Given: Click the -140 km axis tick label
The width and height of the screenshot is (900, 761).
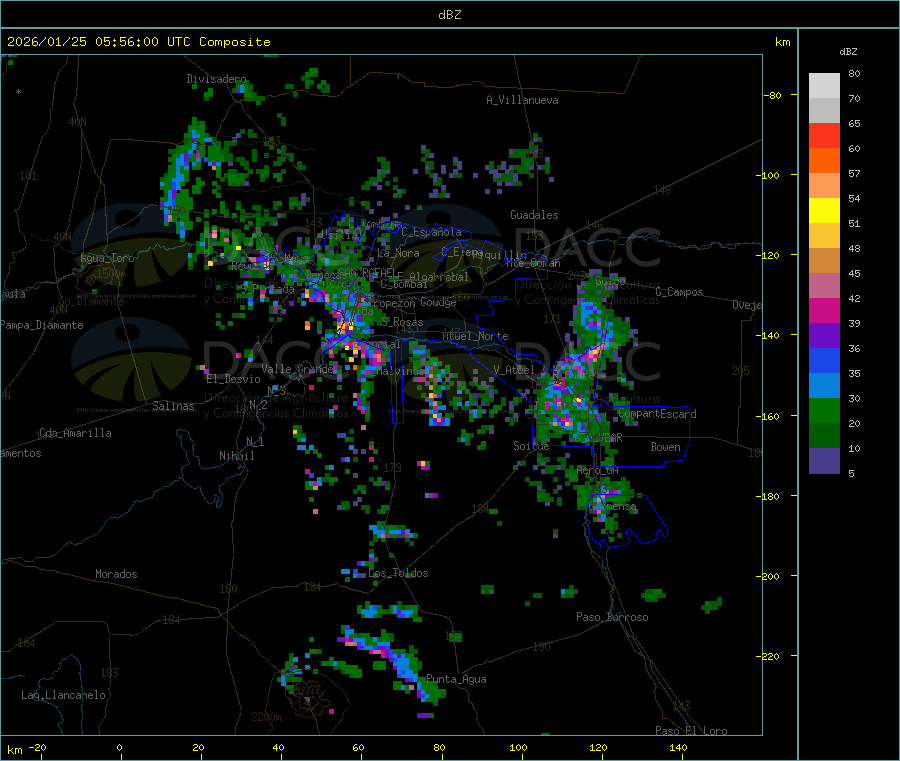Looking at the screenshot, I should (770, 335).
